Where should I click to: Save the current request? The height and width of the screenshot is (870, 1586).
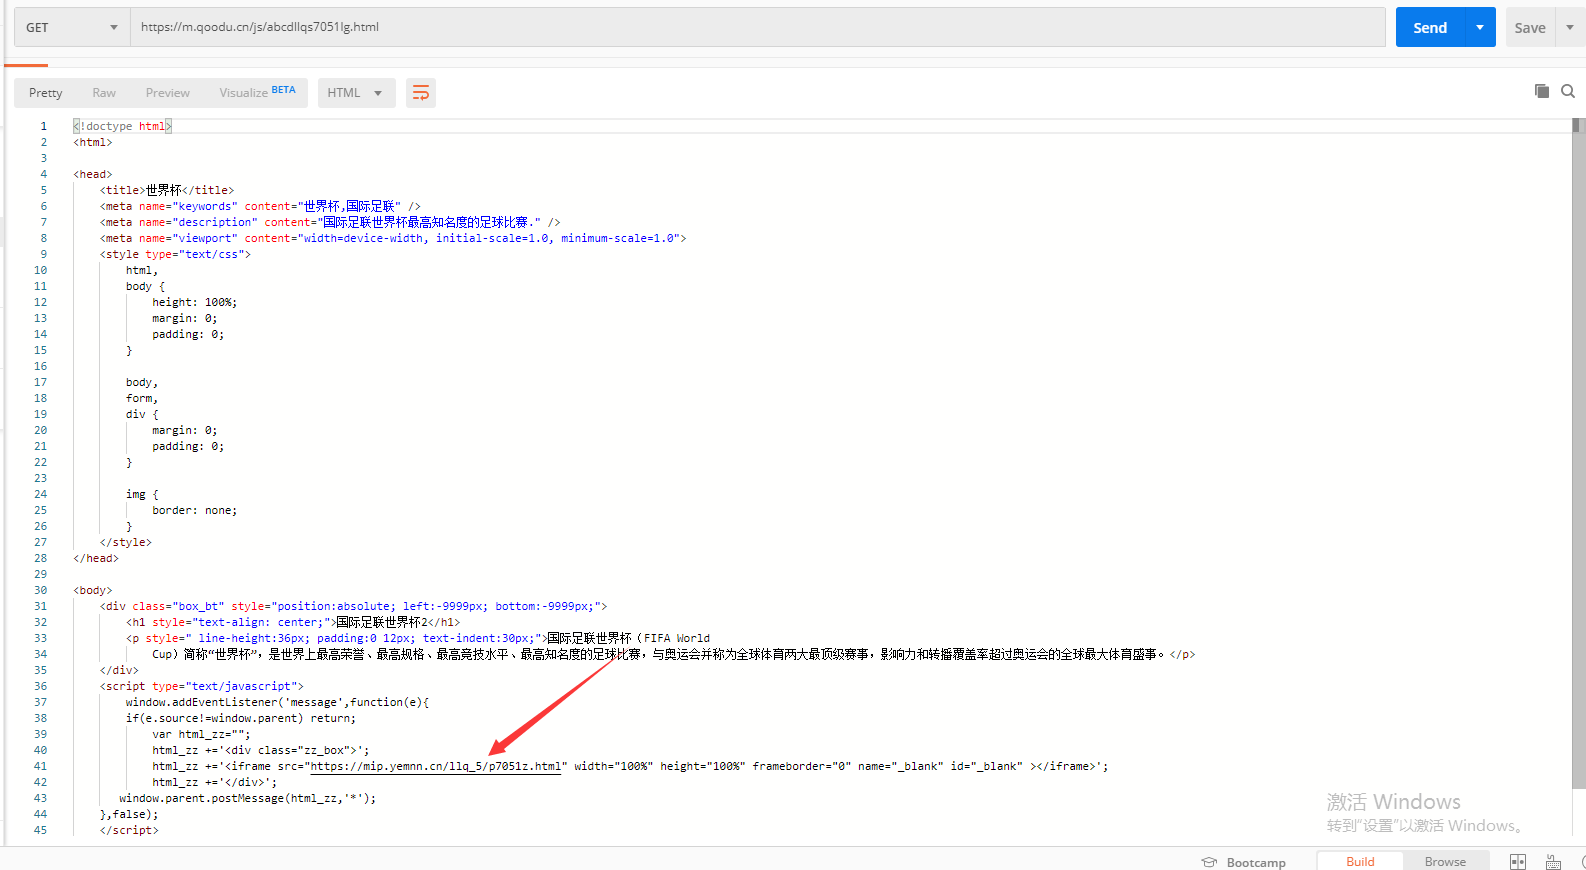pyautogui.click(x=1530, y=27)
